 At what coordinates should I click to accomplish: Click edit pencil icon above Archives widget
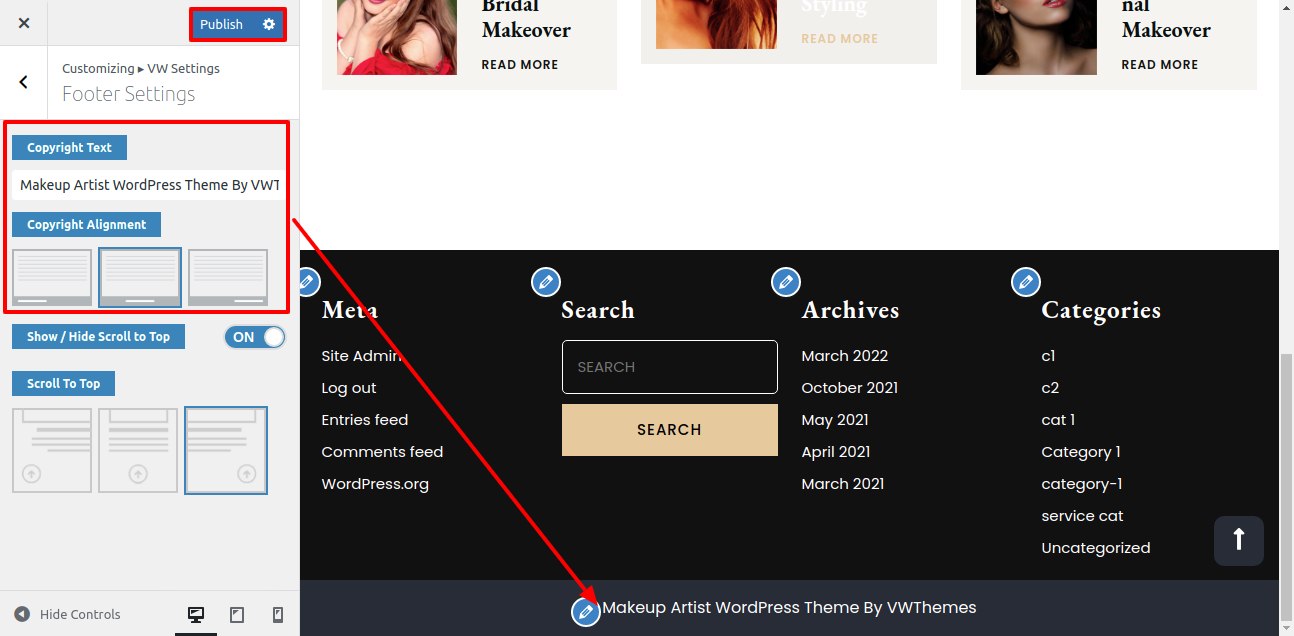click(786, 282)
